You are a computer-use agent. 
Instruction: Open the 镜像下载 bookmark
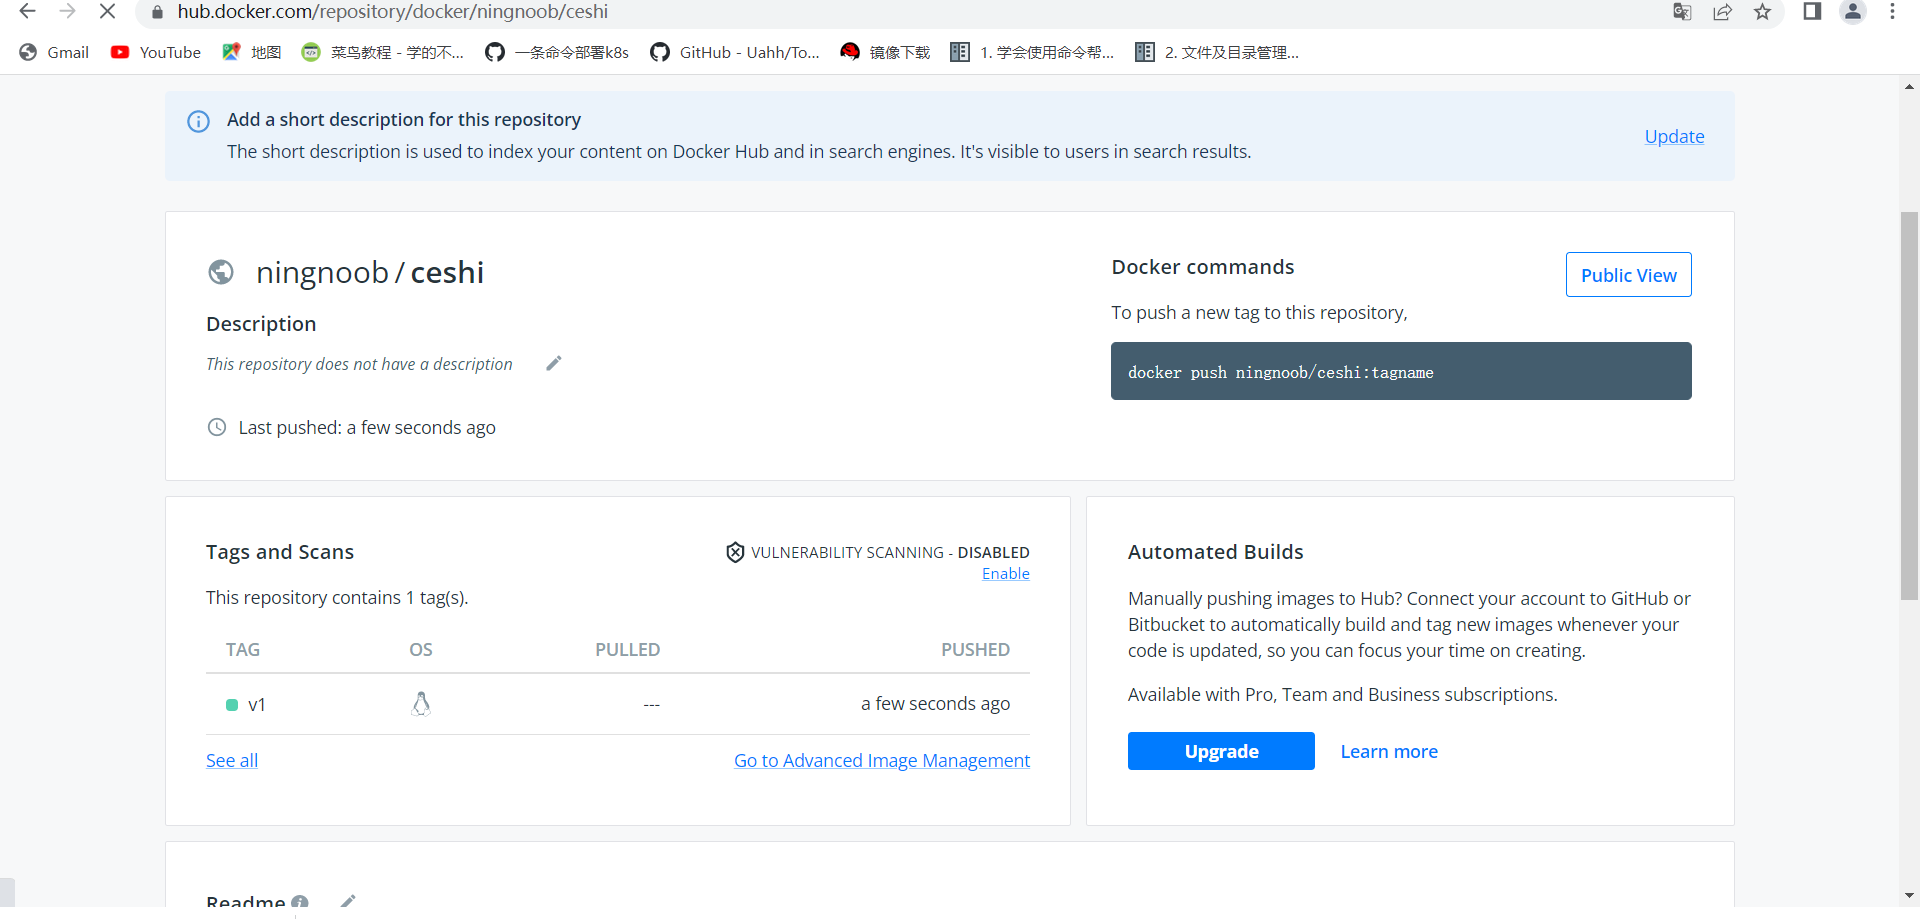click(885, 52)
